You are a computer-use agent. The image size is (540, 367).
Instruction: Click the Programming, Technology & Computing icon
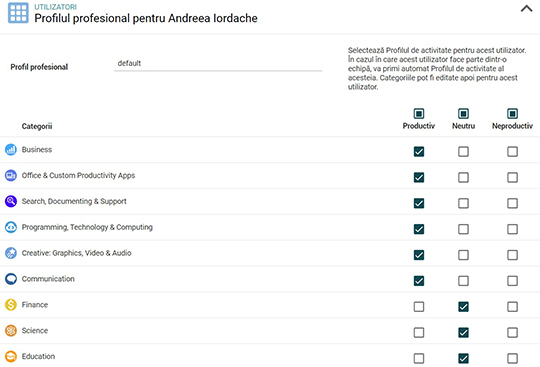pos(11,227)
